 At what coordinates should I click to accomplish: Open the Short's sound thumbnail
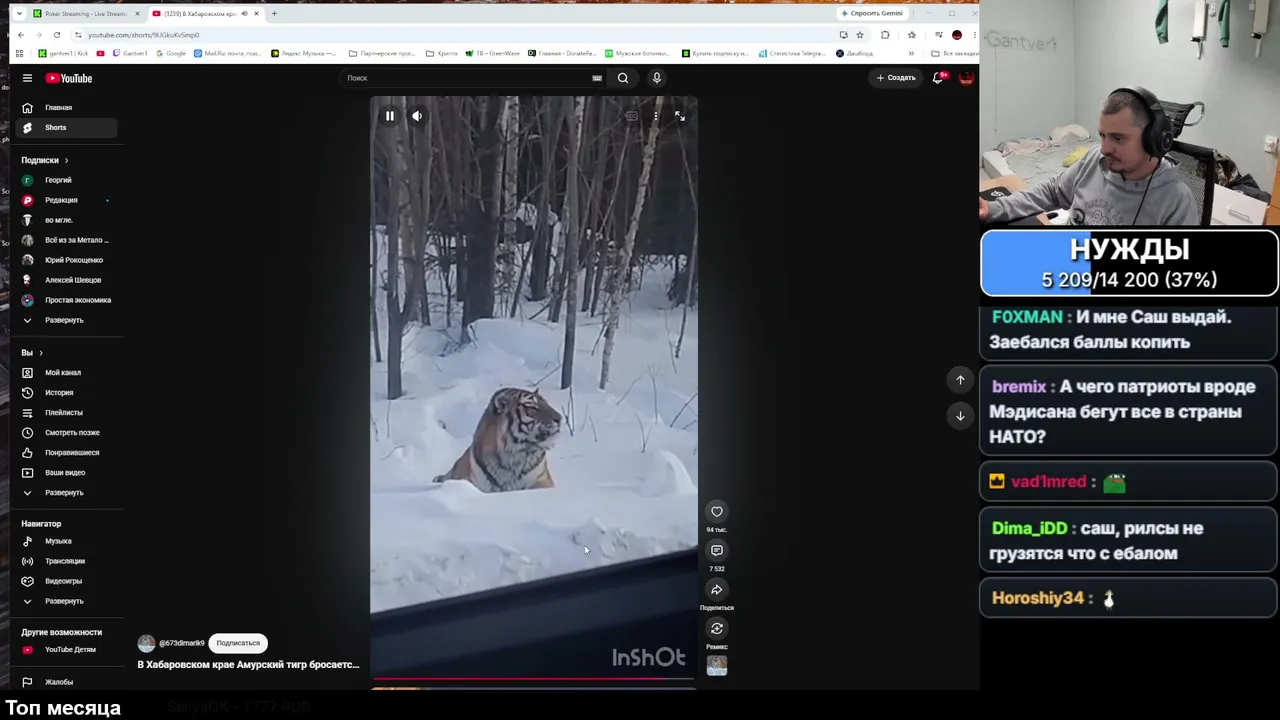tap(717, 665)
